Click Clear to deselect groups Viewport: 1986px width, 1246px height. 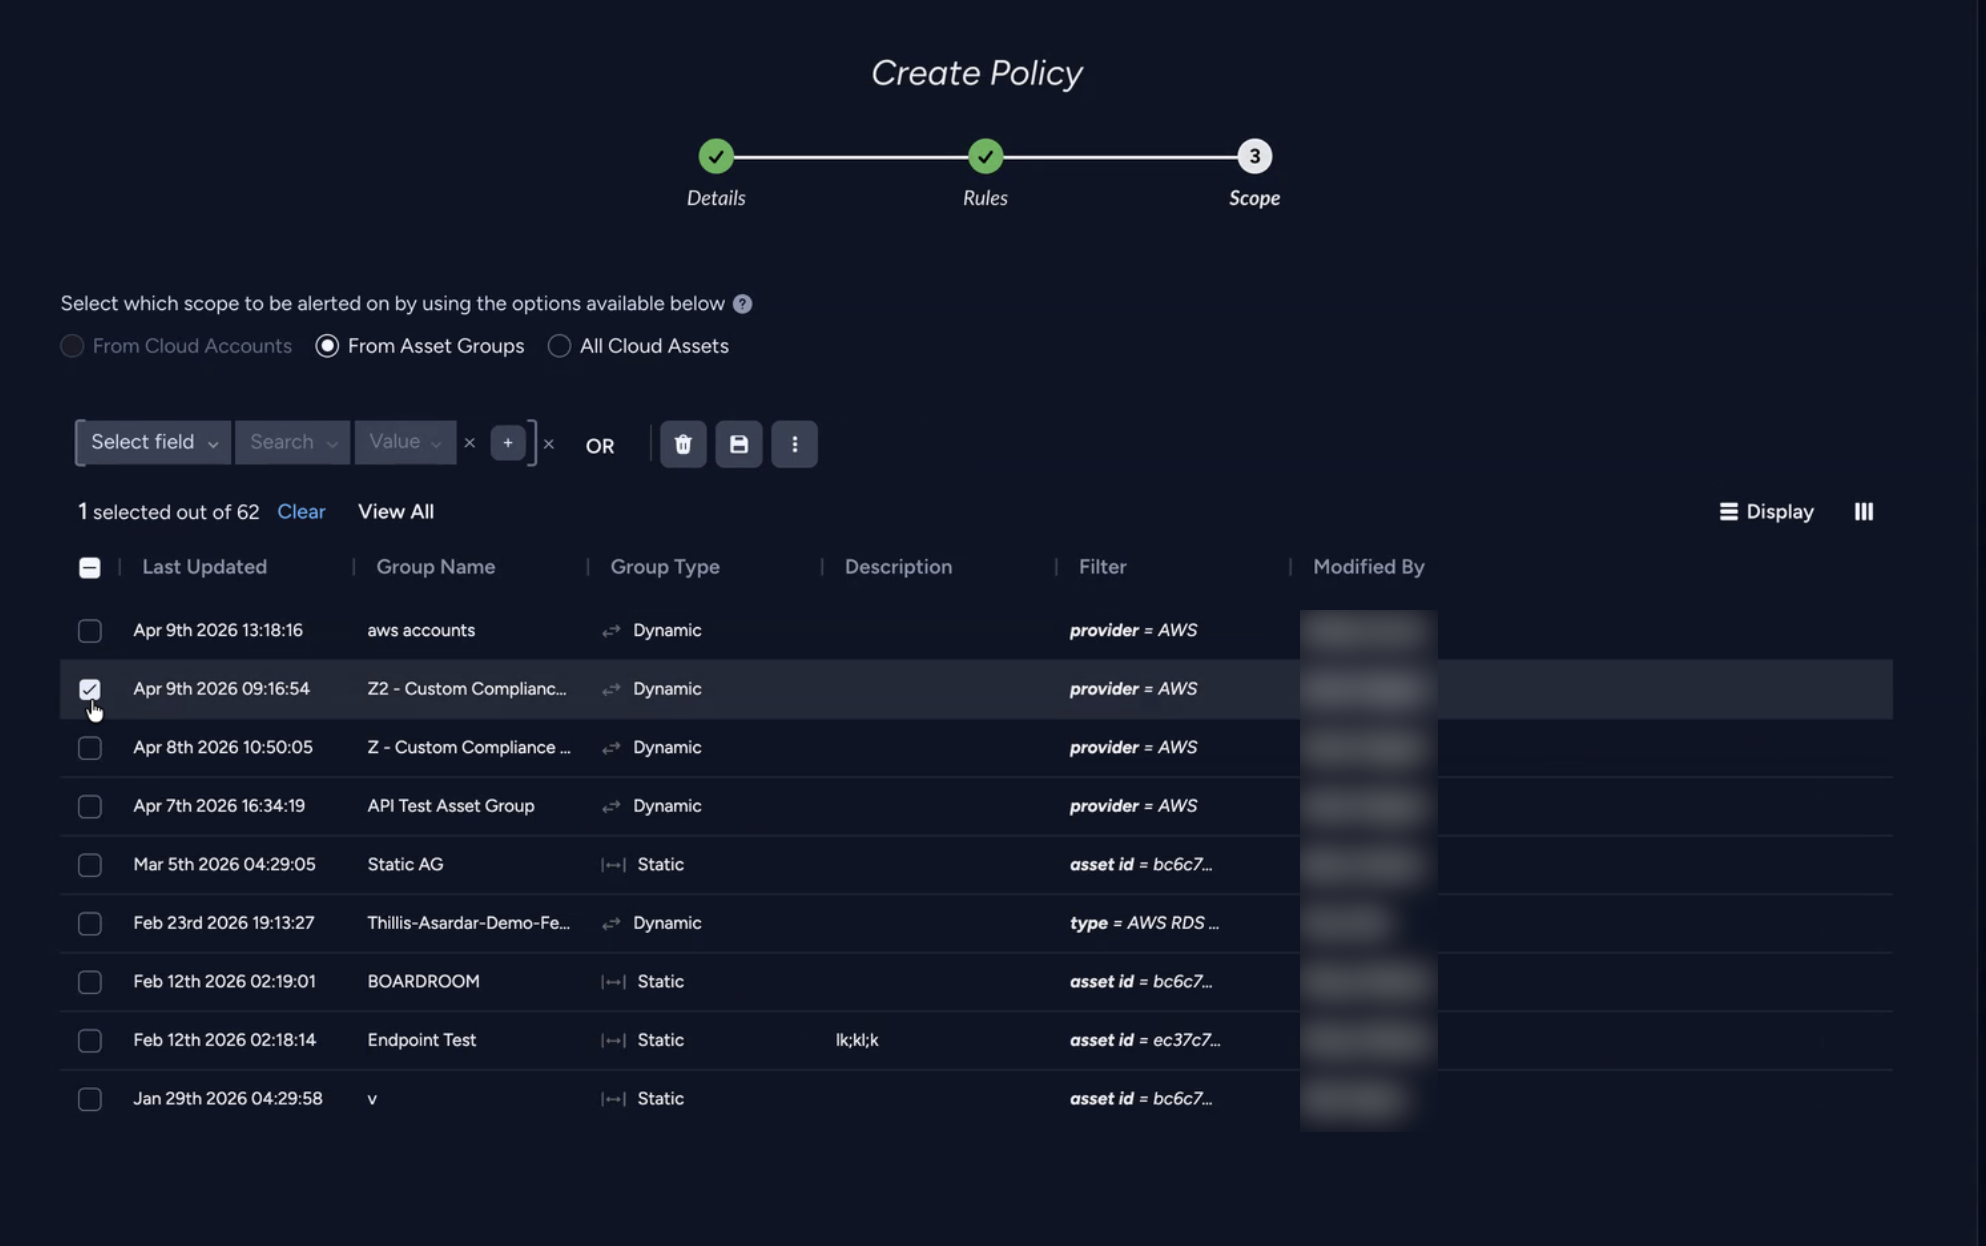click(301, 512)
